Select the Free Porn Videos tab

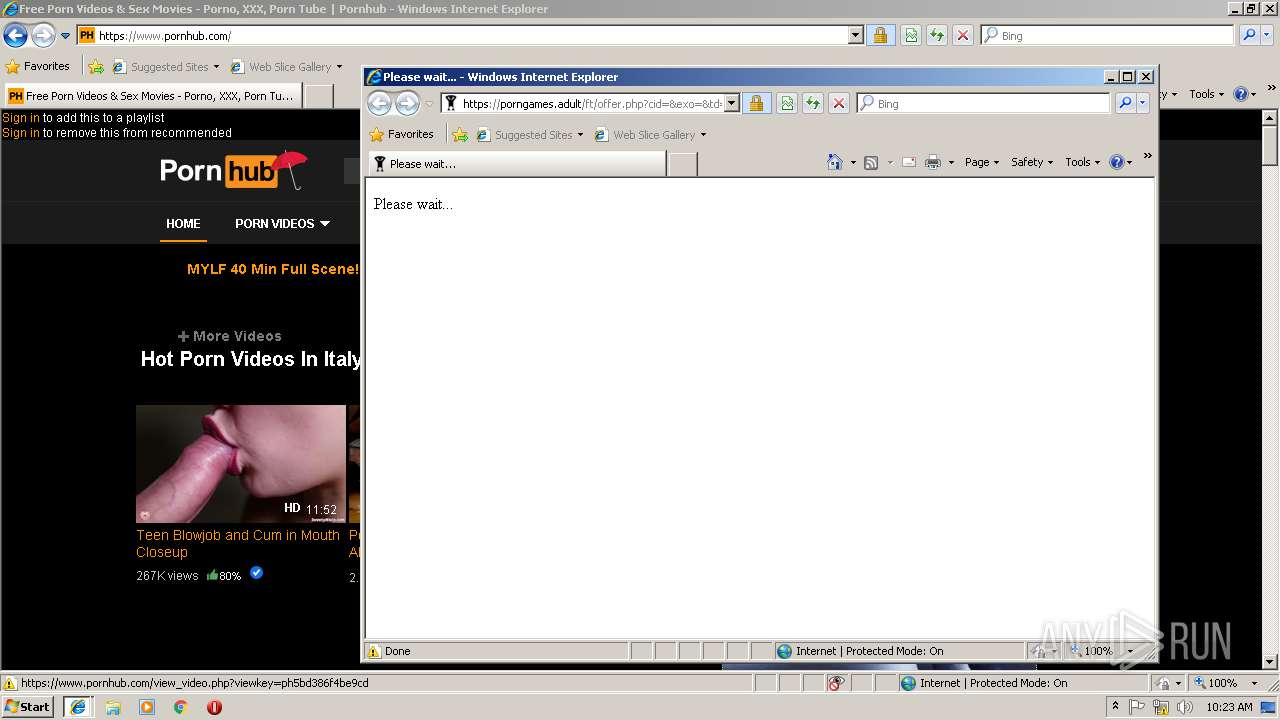tap(152, 96)
